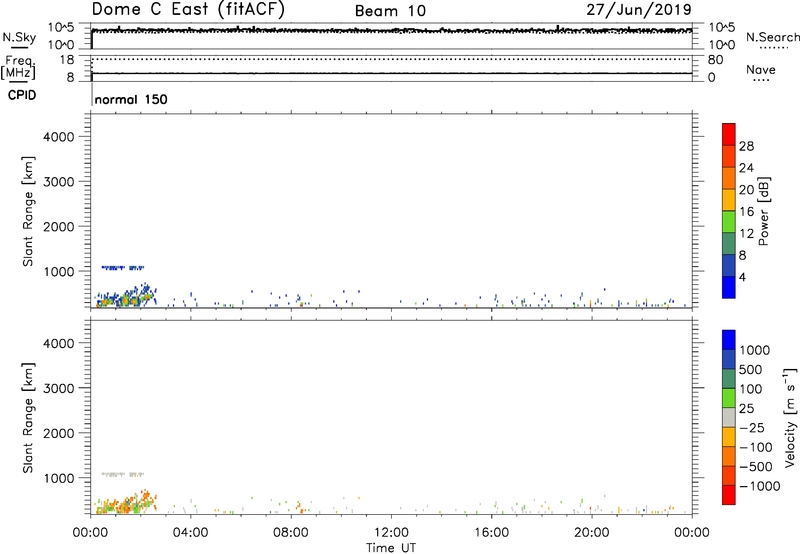This screenshot has height=554, width=800.
Task: Click the '500' velocity colorbar tick value
Action: point(751,370)
